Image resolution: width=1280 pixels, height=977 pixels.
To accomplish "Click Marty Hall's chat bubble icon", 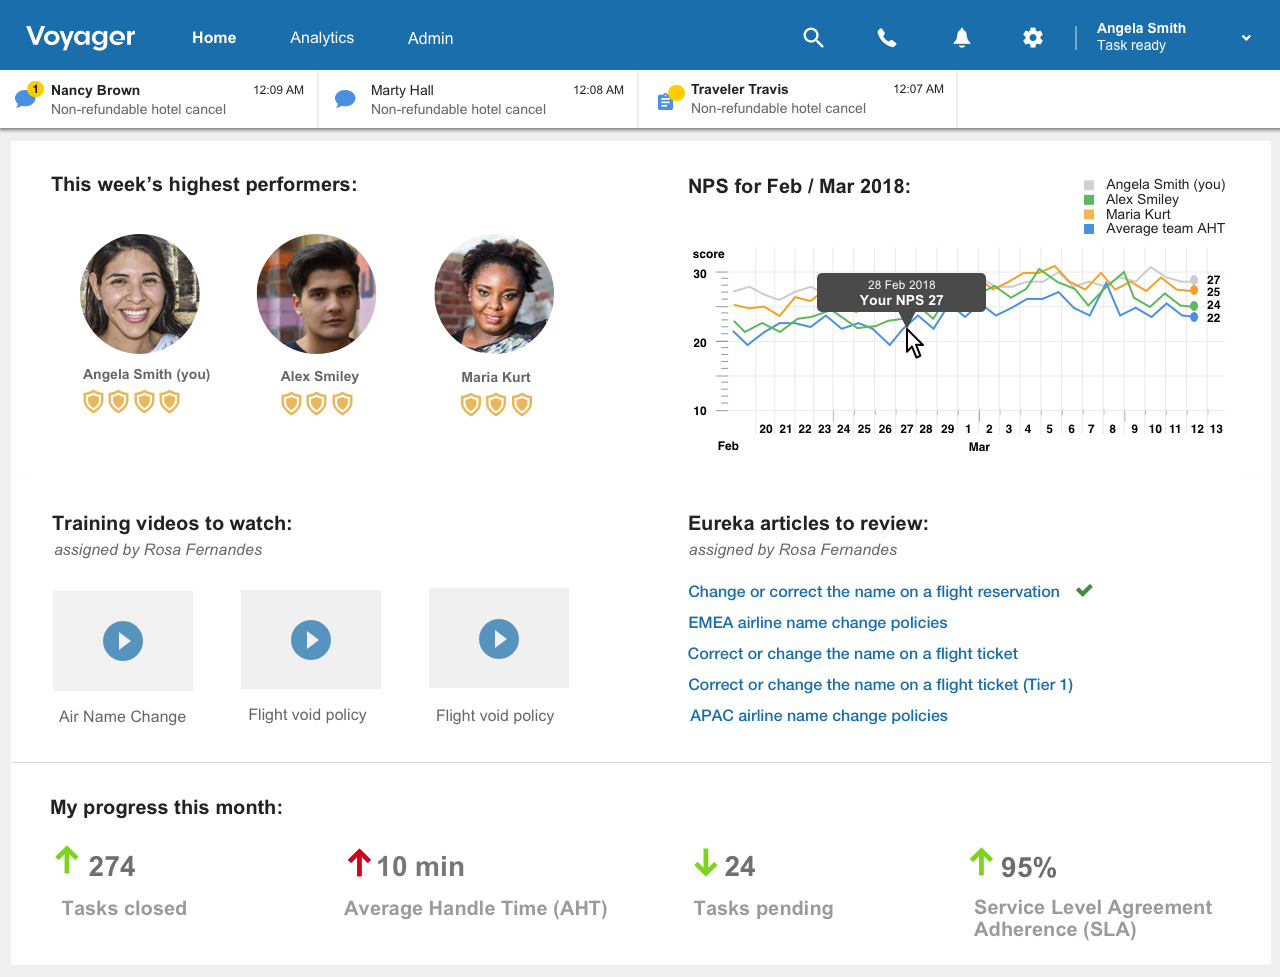I will [x=345, y=99].
